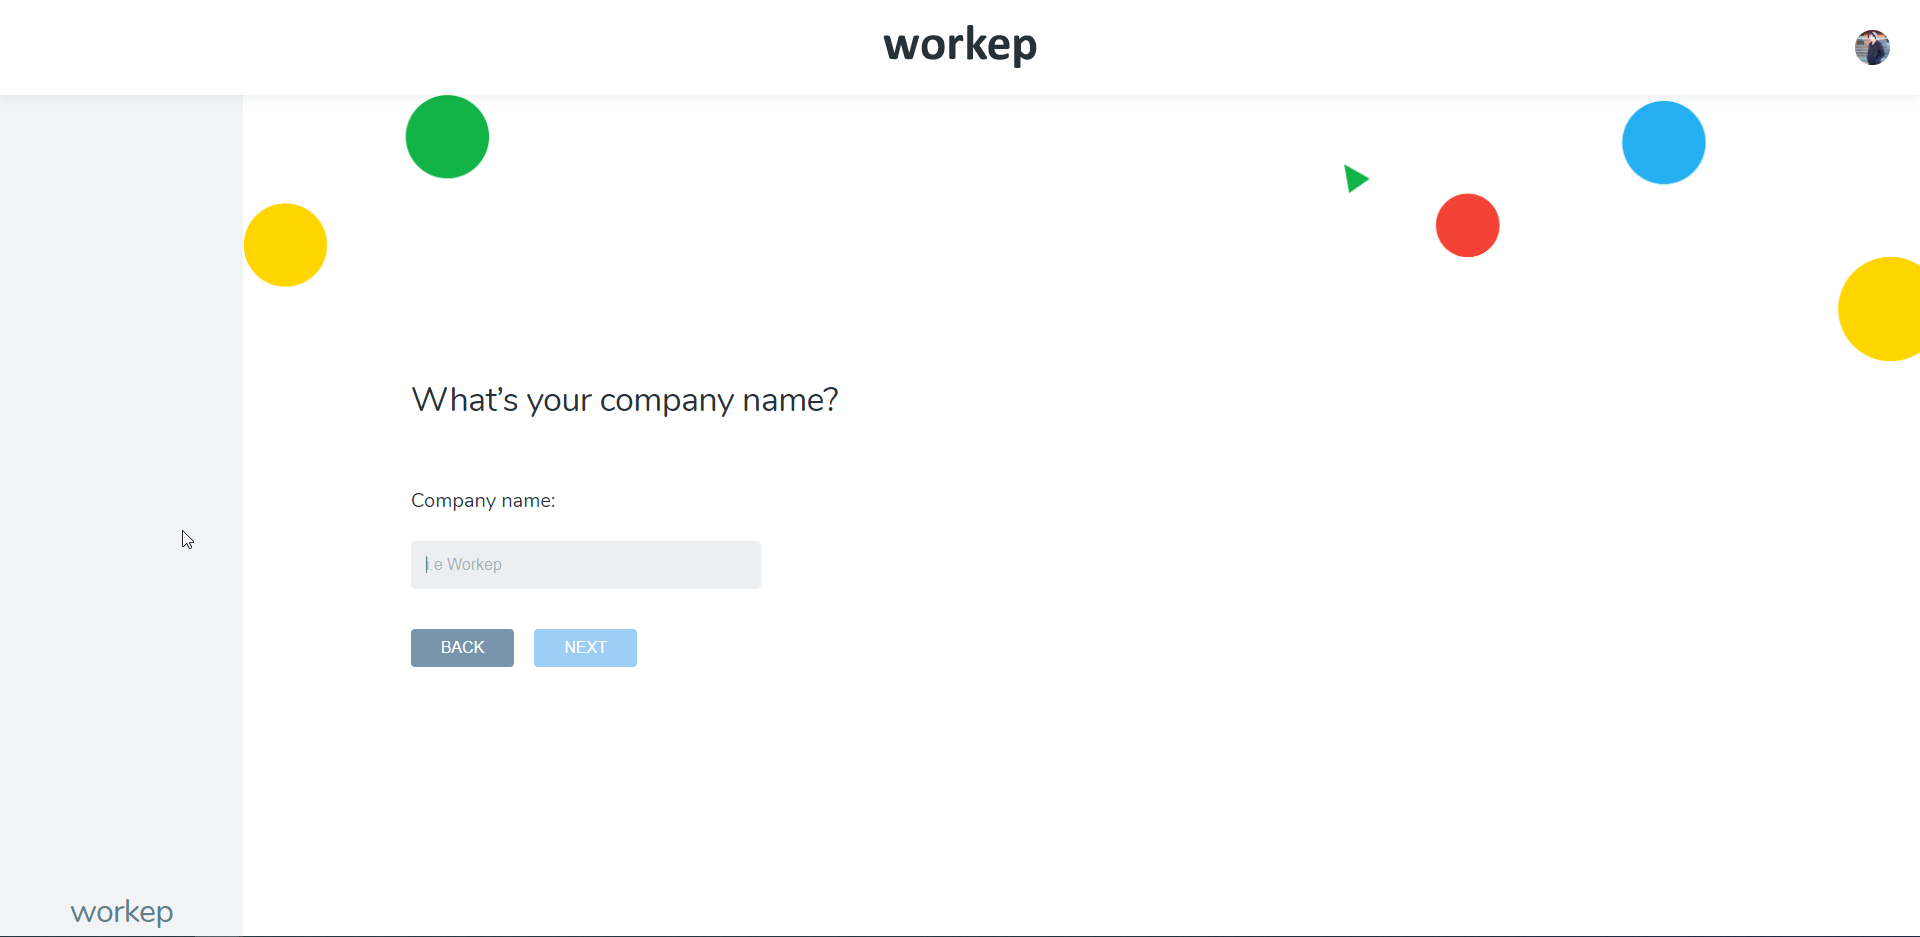Click the workep logo in the header
1920x937 pixels.
pos(960,45)
